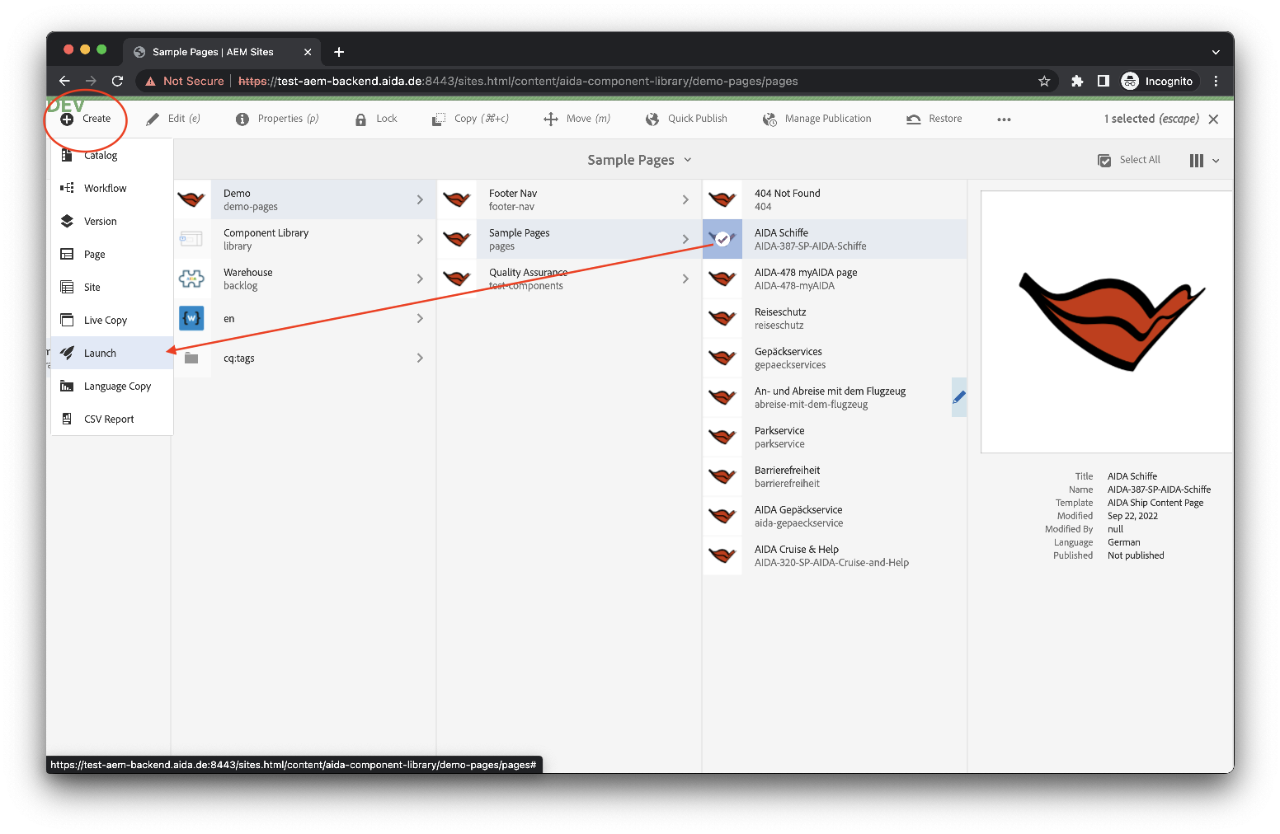Click the Create button
Image resolution: width=1280 pixels, height=834 pixels.
point(86,119)
